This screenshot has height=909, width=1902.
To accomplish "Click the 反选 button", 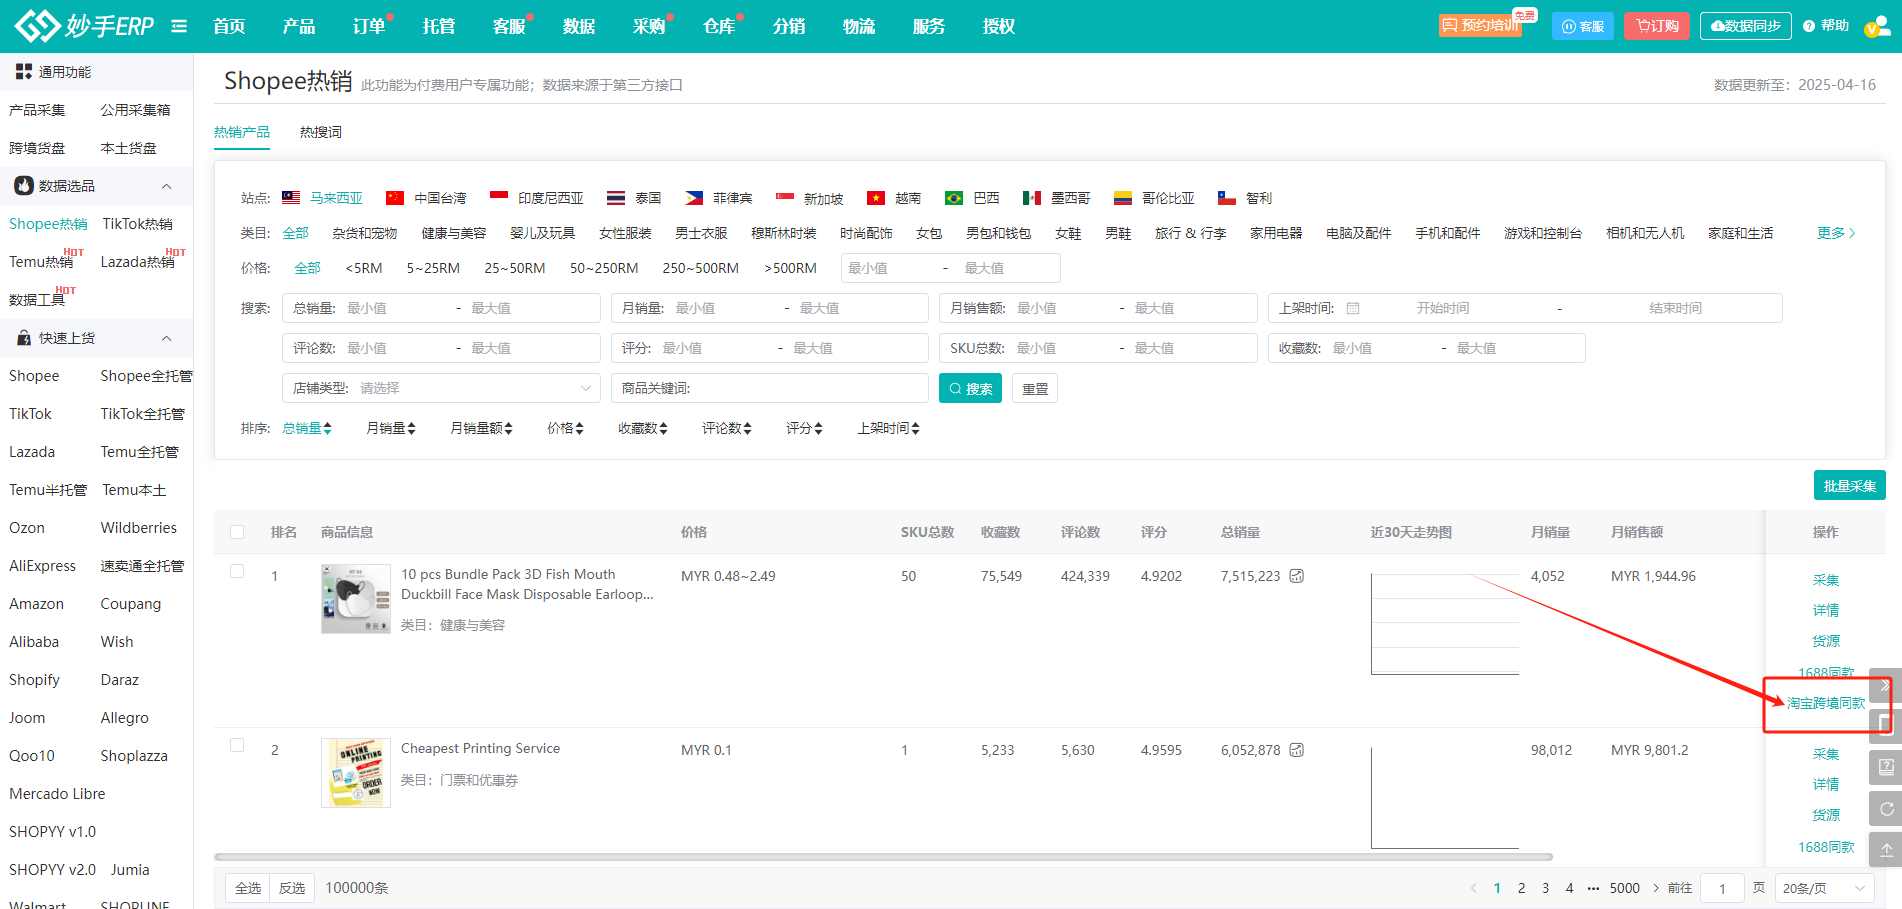I will [x=292, y=888].
